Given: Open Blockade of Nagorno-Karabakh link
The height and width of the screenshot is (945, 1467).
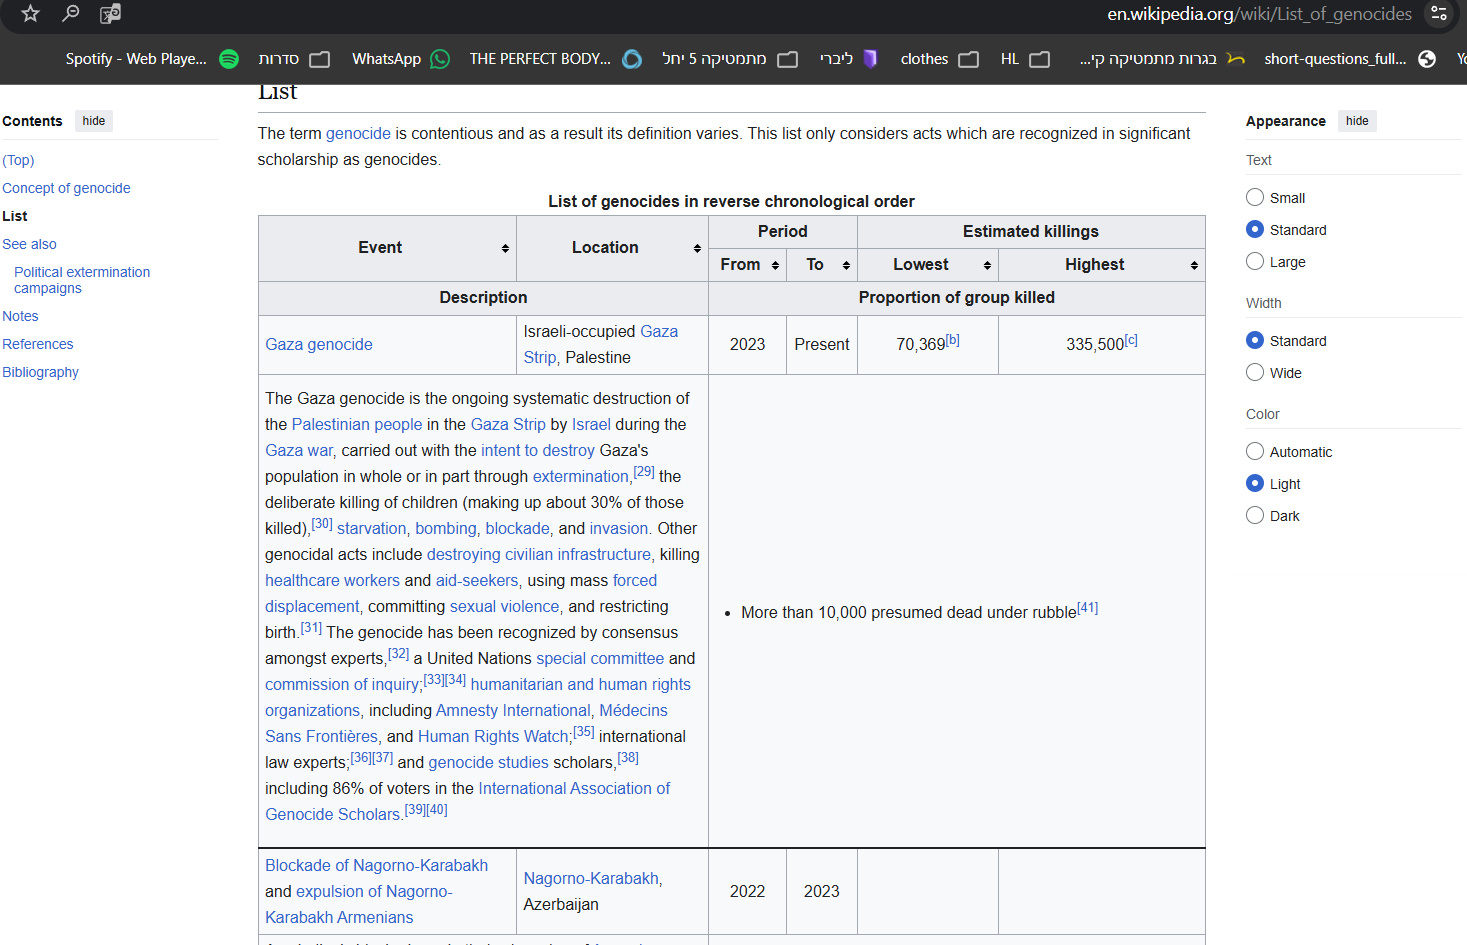Looking at the screenshot, I should click(x=377, y=865).
